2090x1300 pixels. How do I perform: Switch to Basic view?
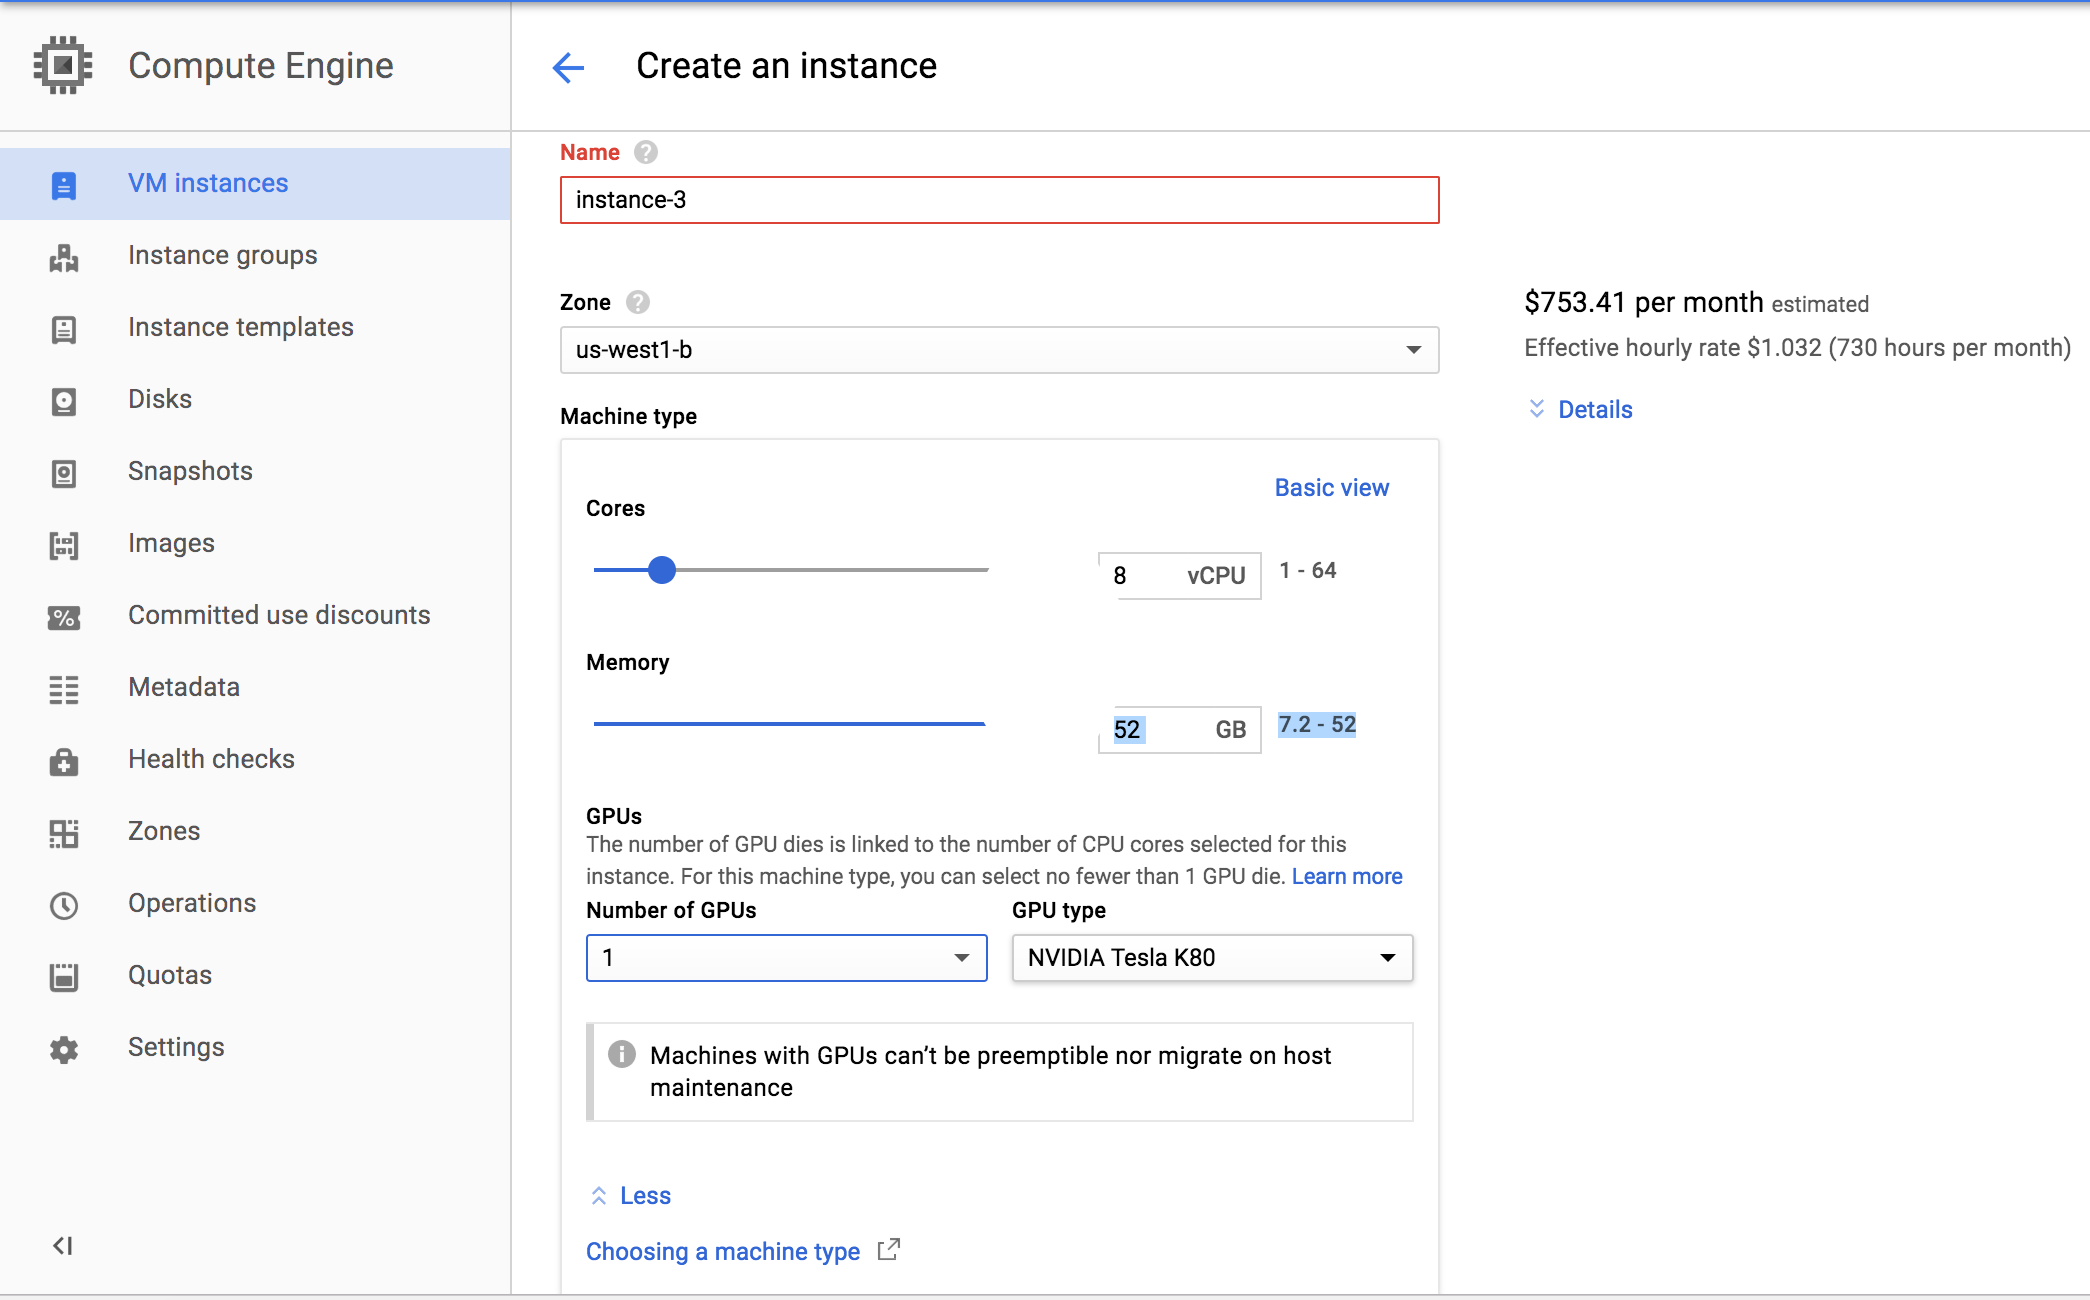1331,488
